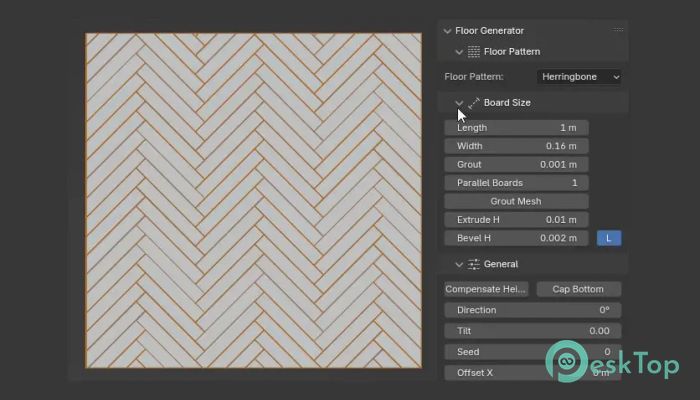Click the Floor Pattern: label text
This screenshot has width=700, height=400.
[474, 77]
